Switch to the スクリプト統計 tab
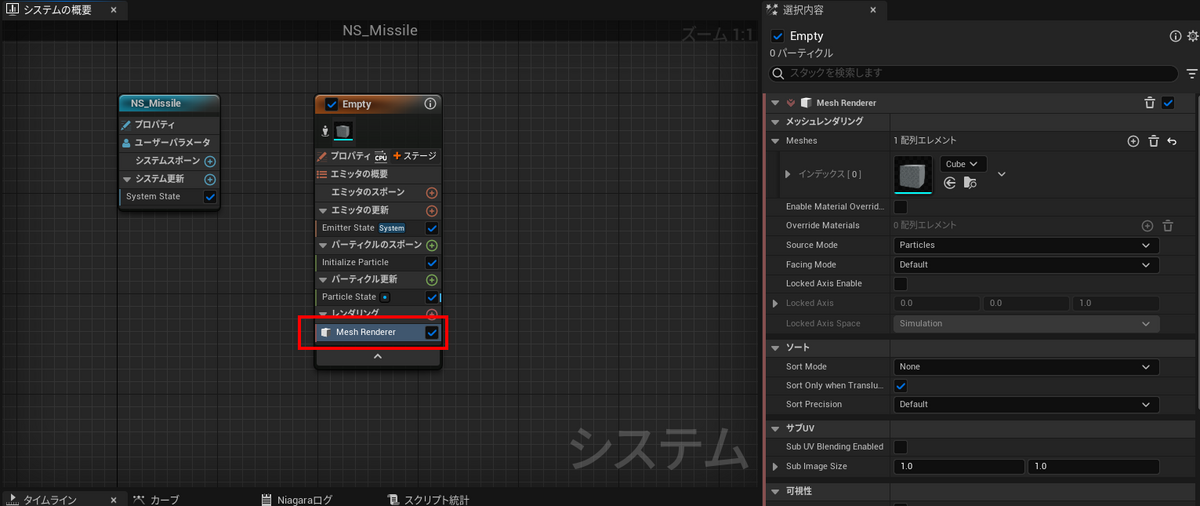Viewport: 1200px width, 506px height. click(x=430, y=500)
